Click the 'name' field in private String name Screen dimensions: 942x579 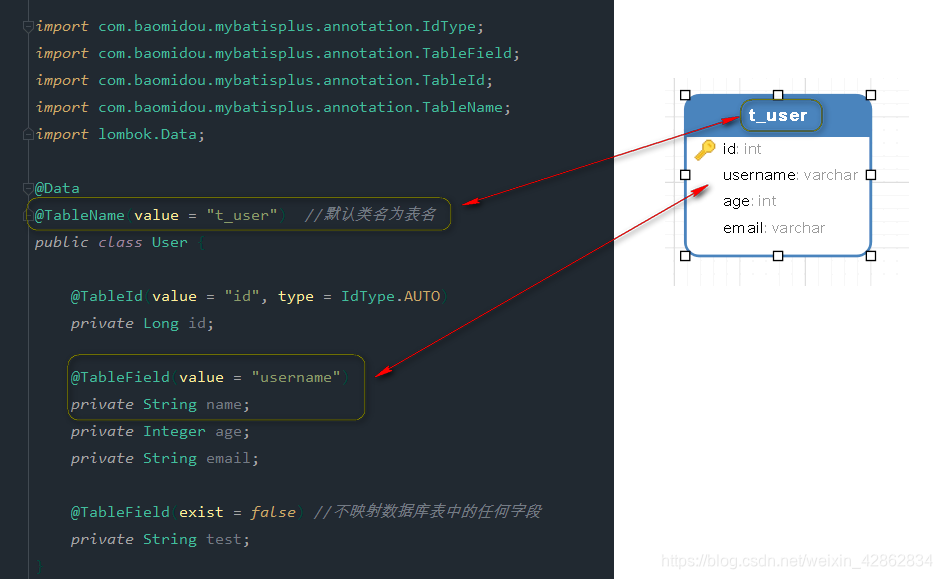point(224,404)
